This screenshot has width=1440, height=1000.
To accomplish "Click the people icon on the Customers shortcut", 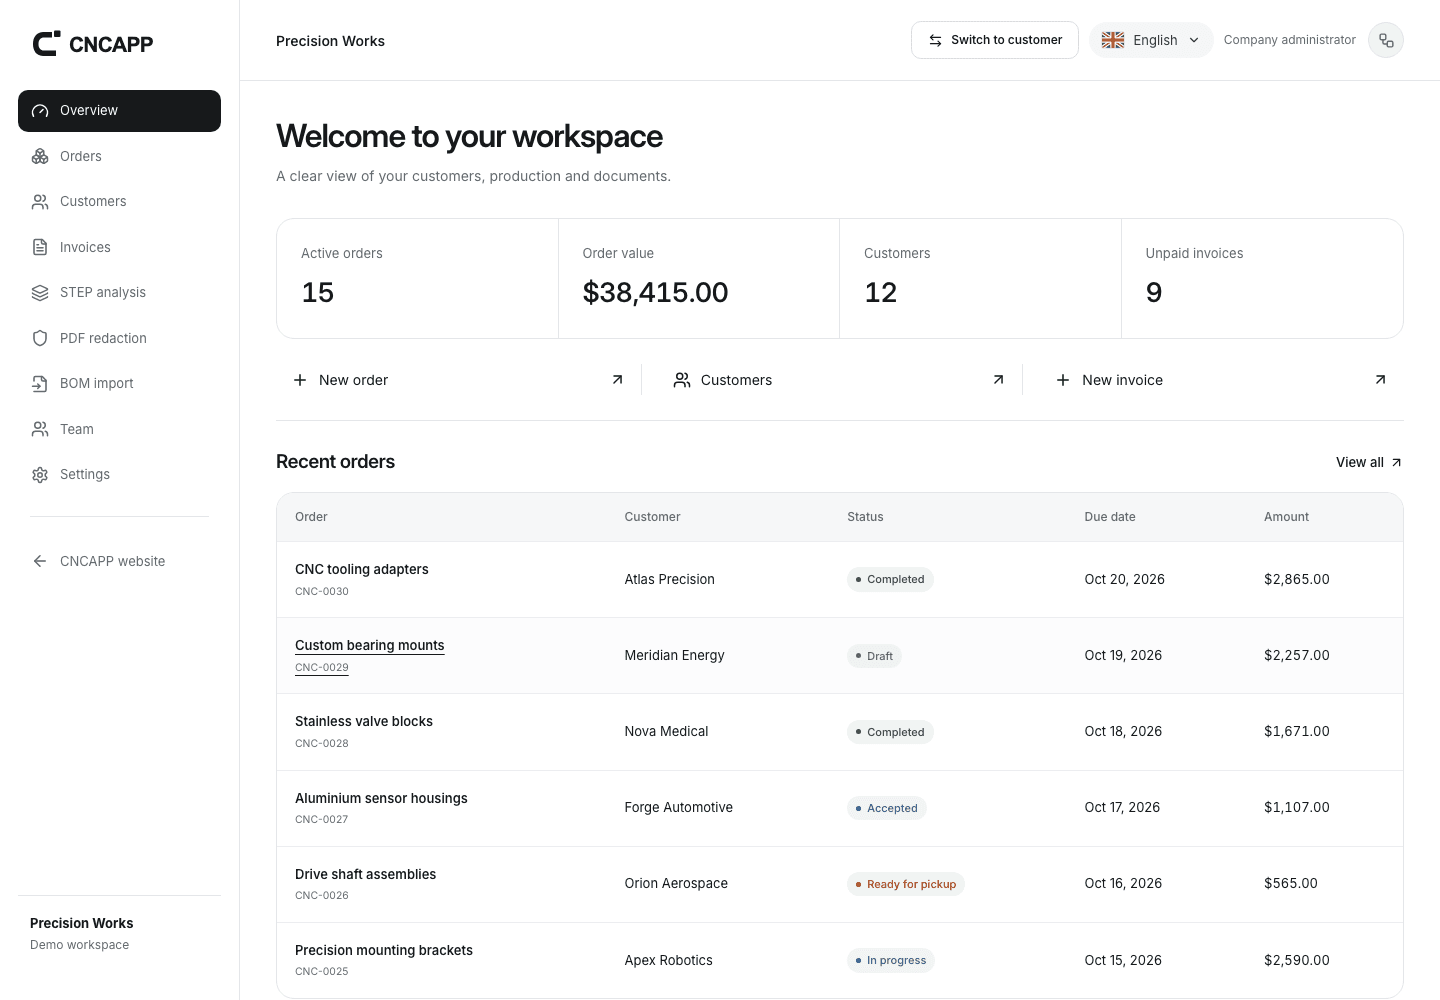I will tap(682, 380).
